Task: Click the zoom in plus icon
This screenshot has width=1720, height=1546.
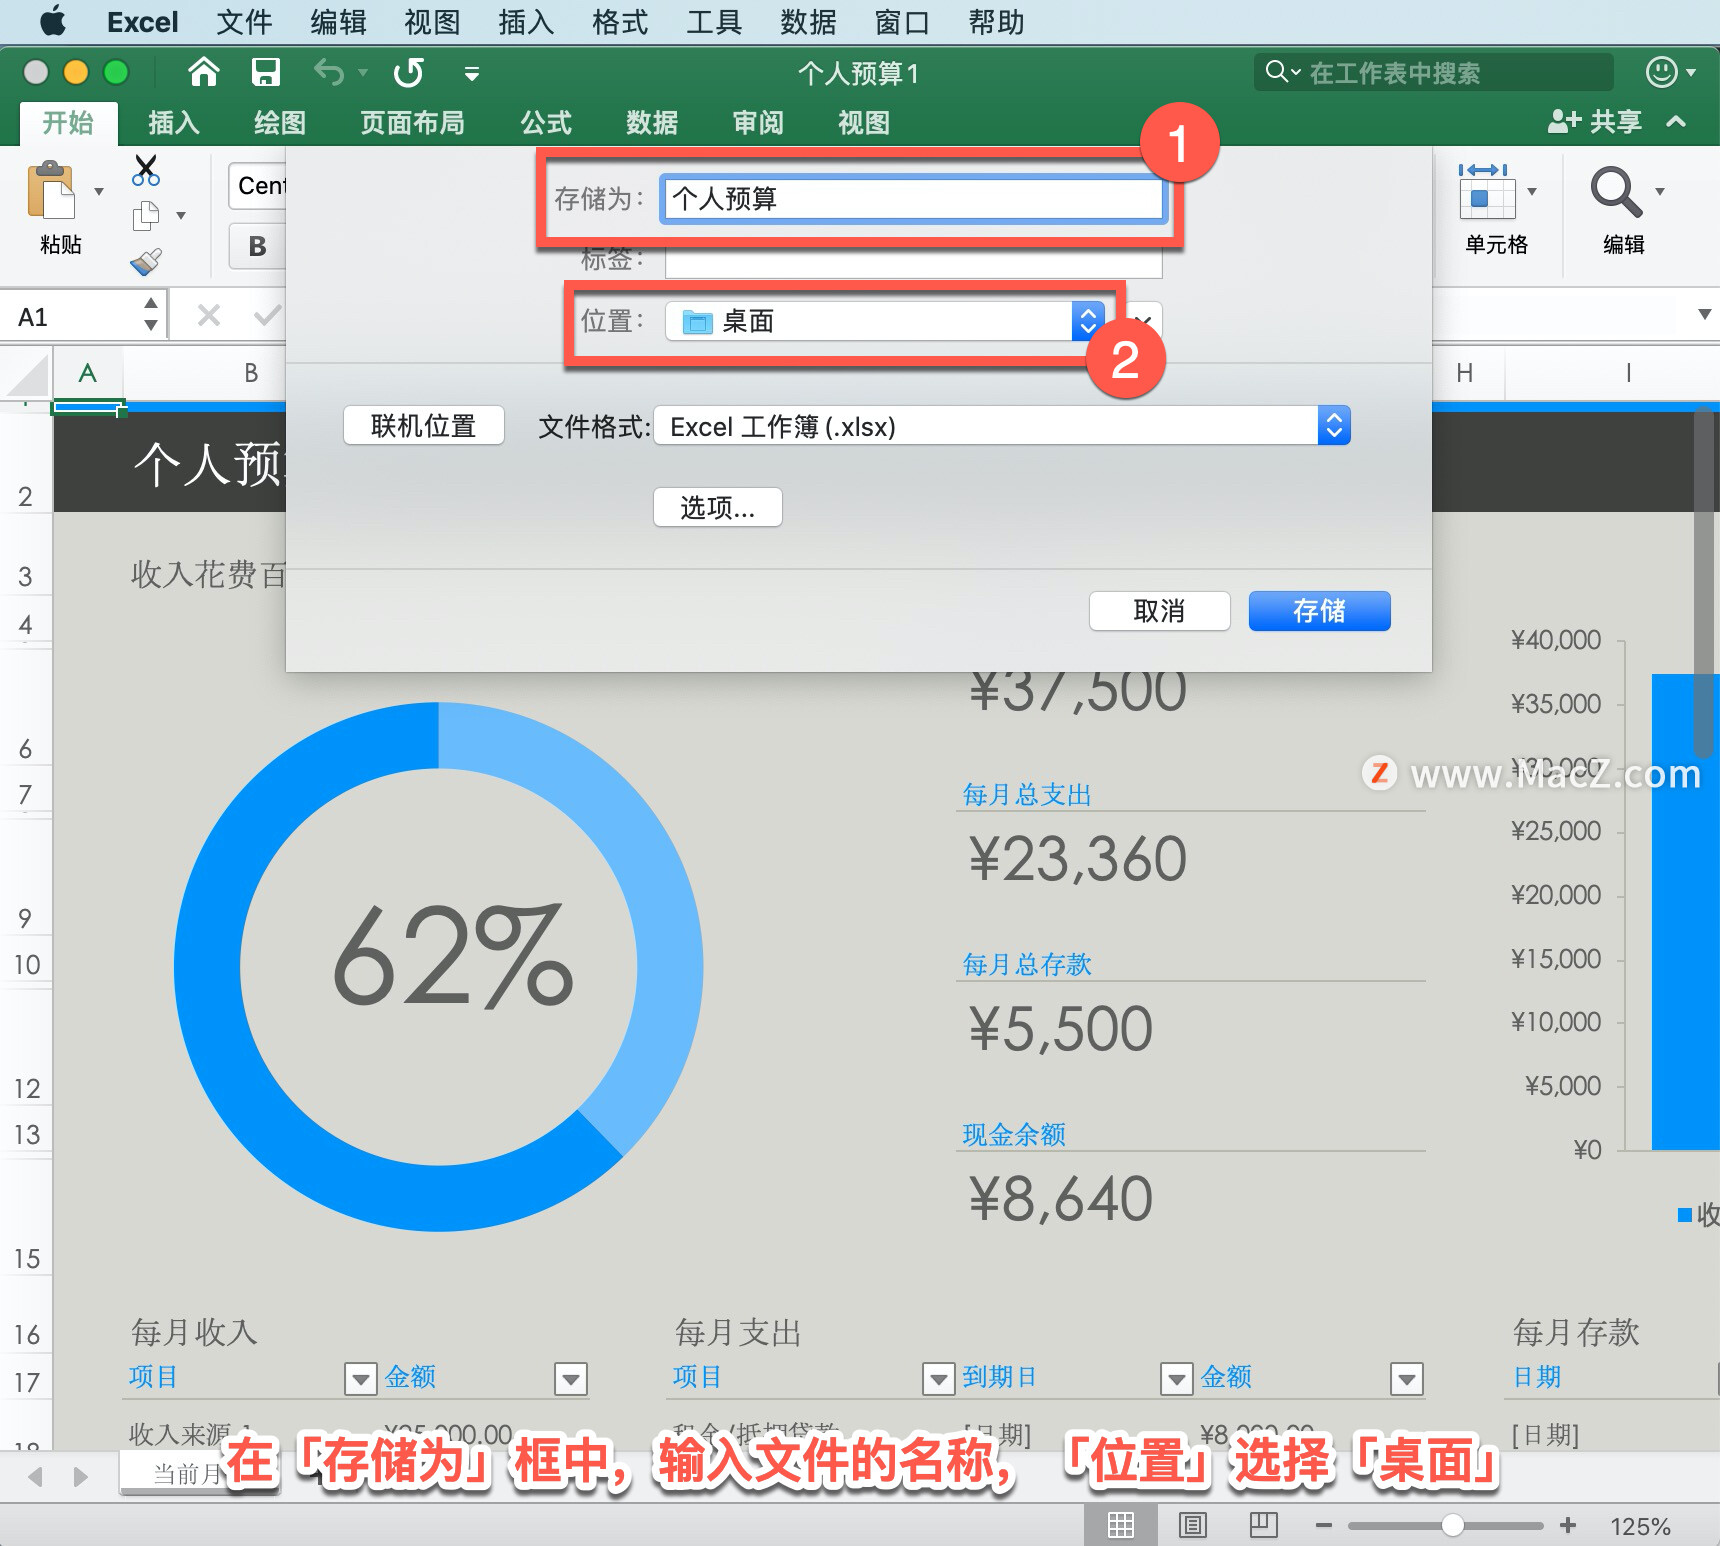Action: [1568, 1525]
